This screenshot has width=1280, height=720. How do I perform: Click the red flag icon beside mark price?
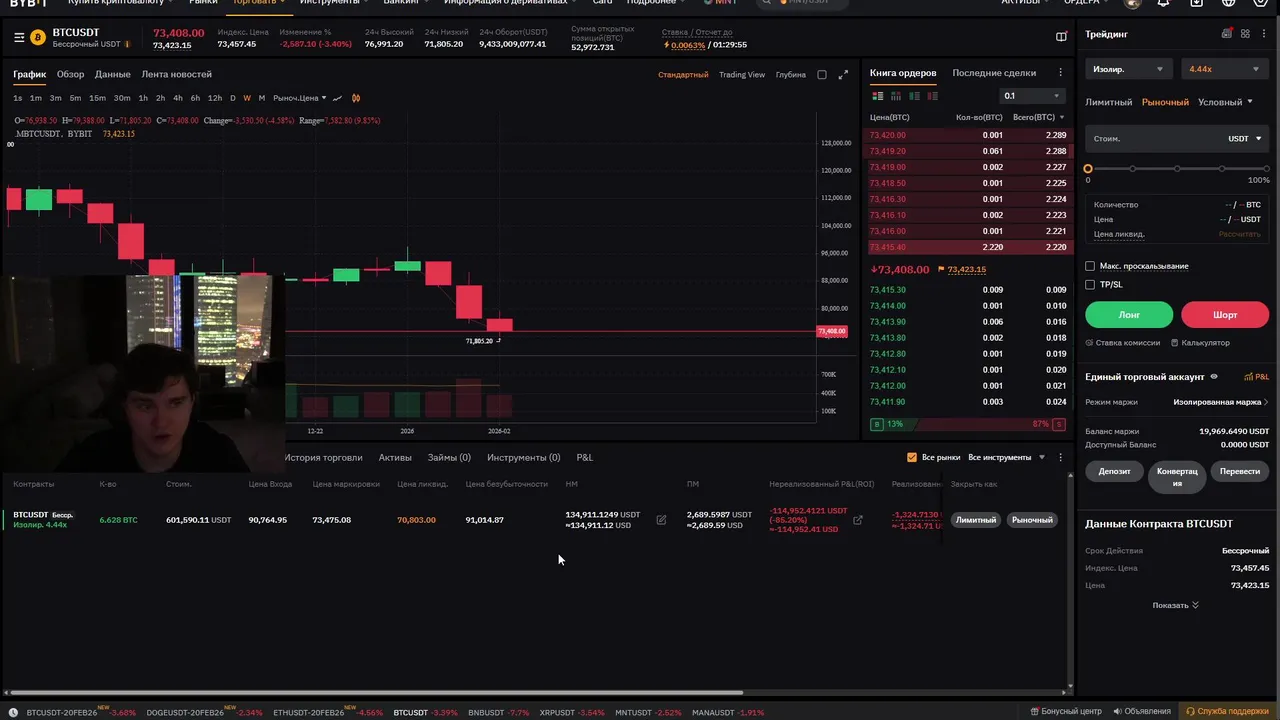[941, 270]
